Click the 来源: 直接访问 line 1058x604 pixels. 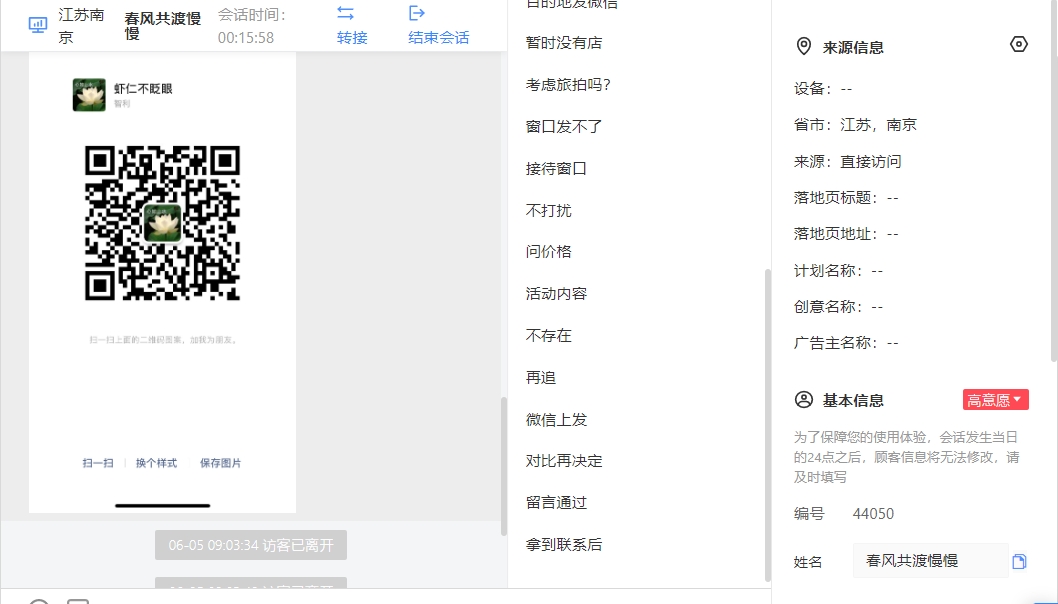(847, 161)
